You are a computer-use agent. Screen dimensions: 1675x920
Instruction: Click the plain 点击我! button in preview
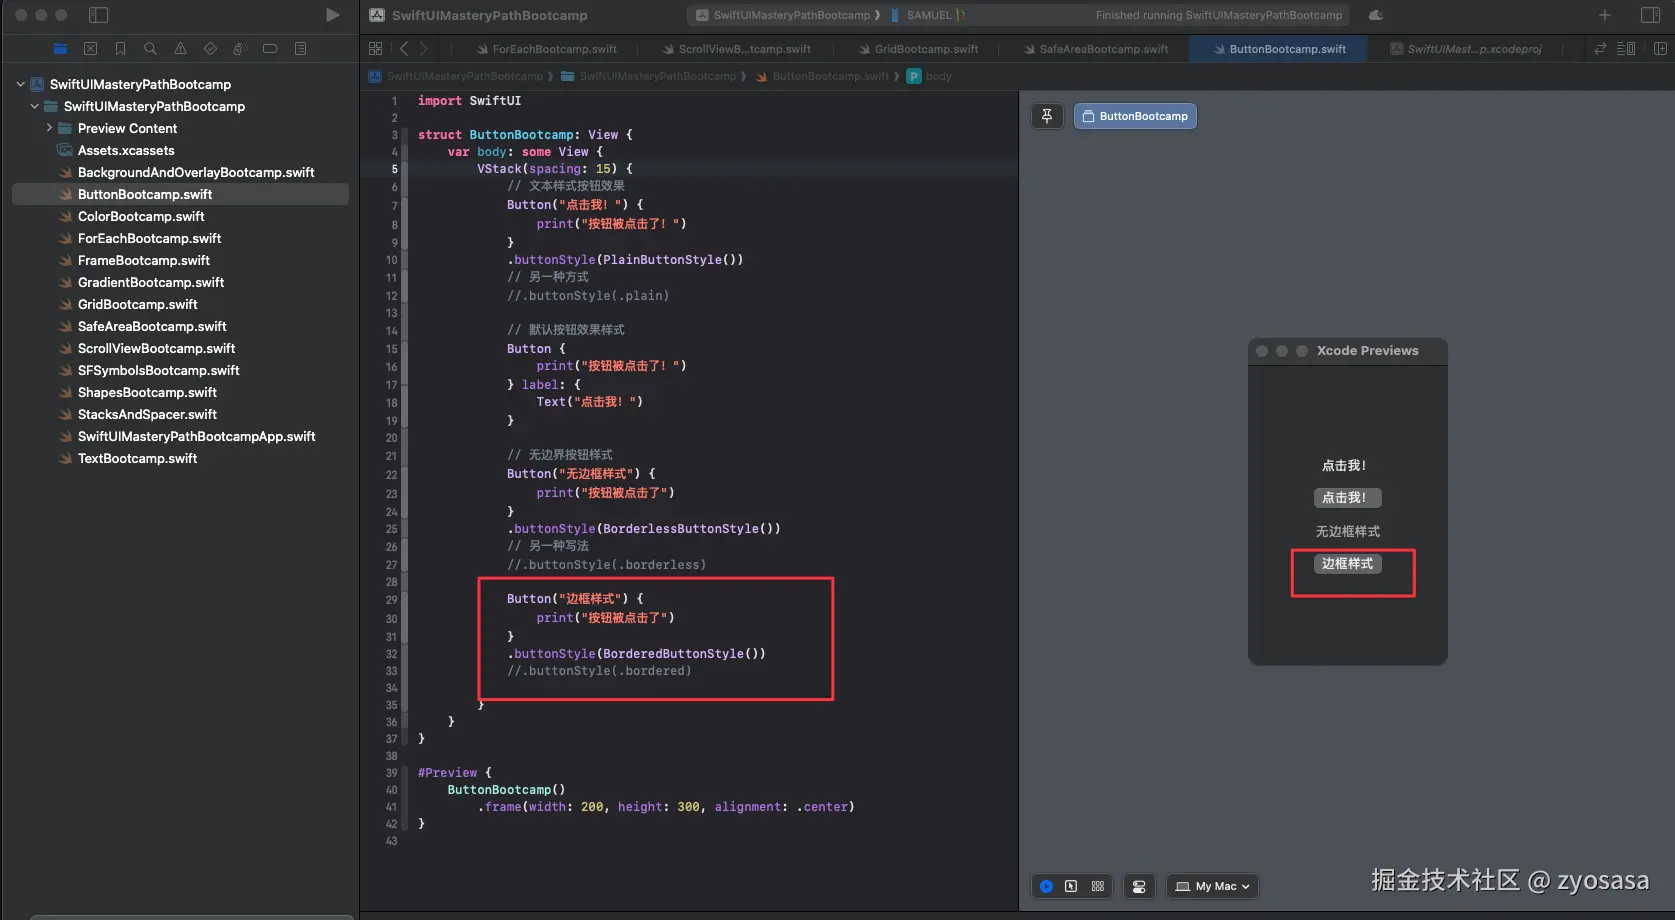(x=1344, y=465)
